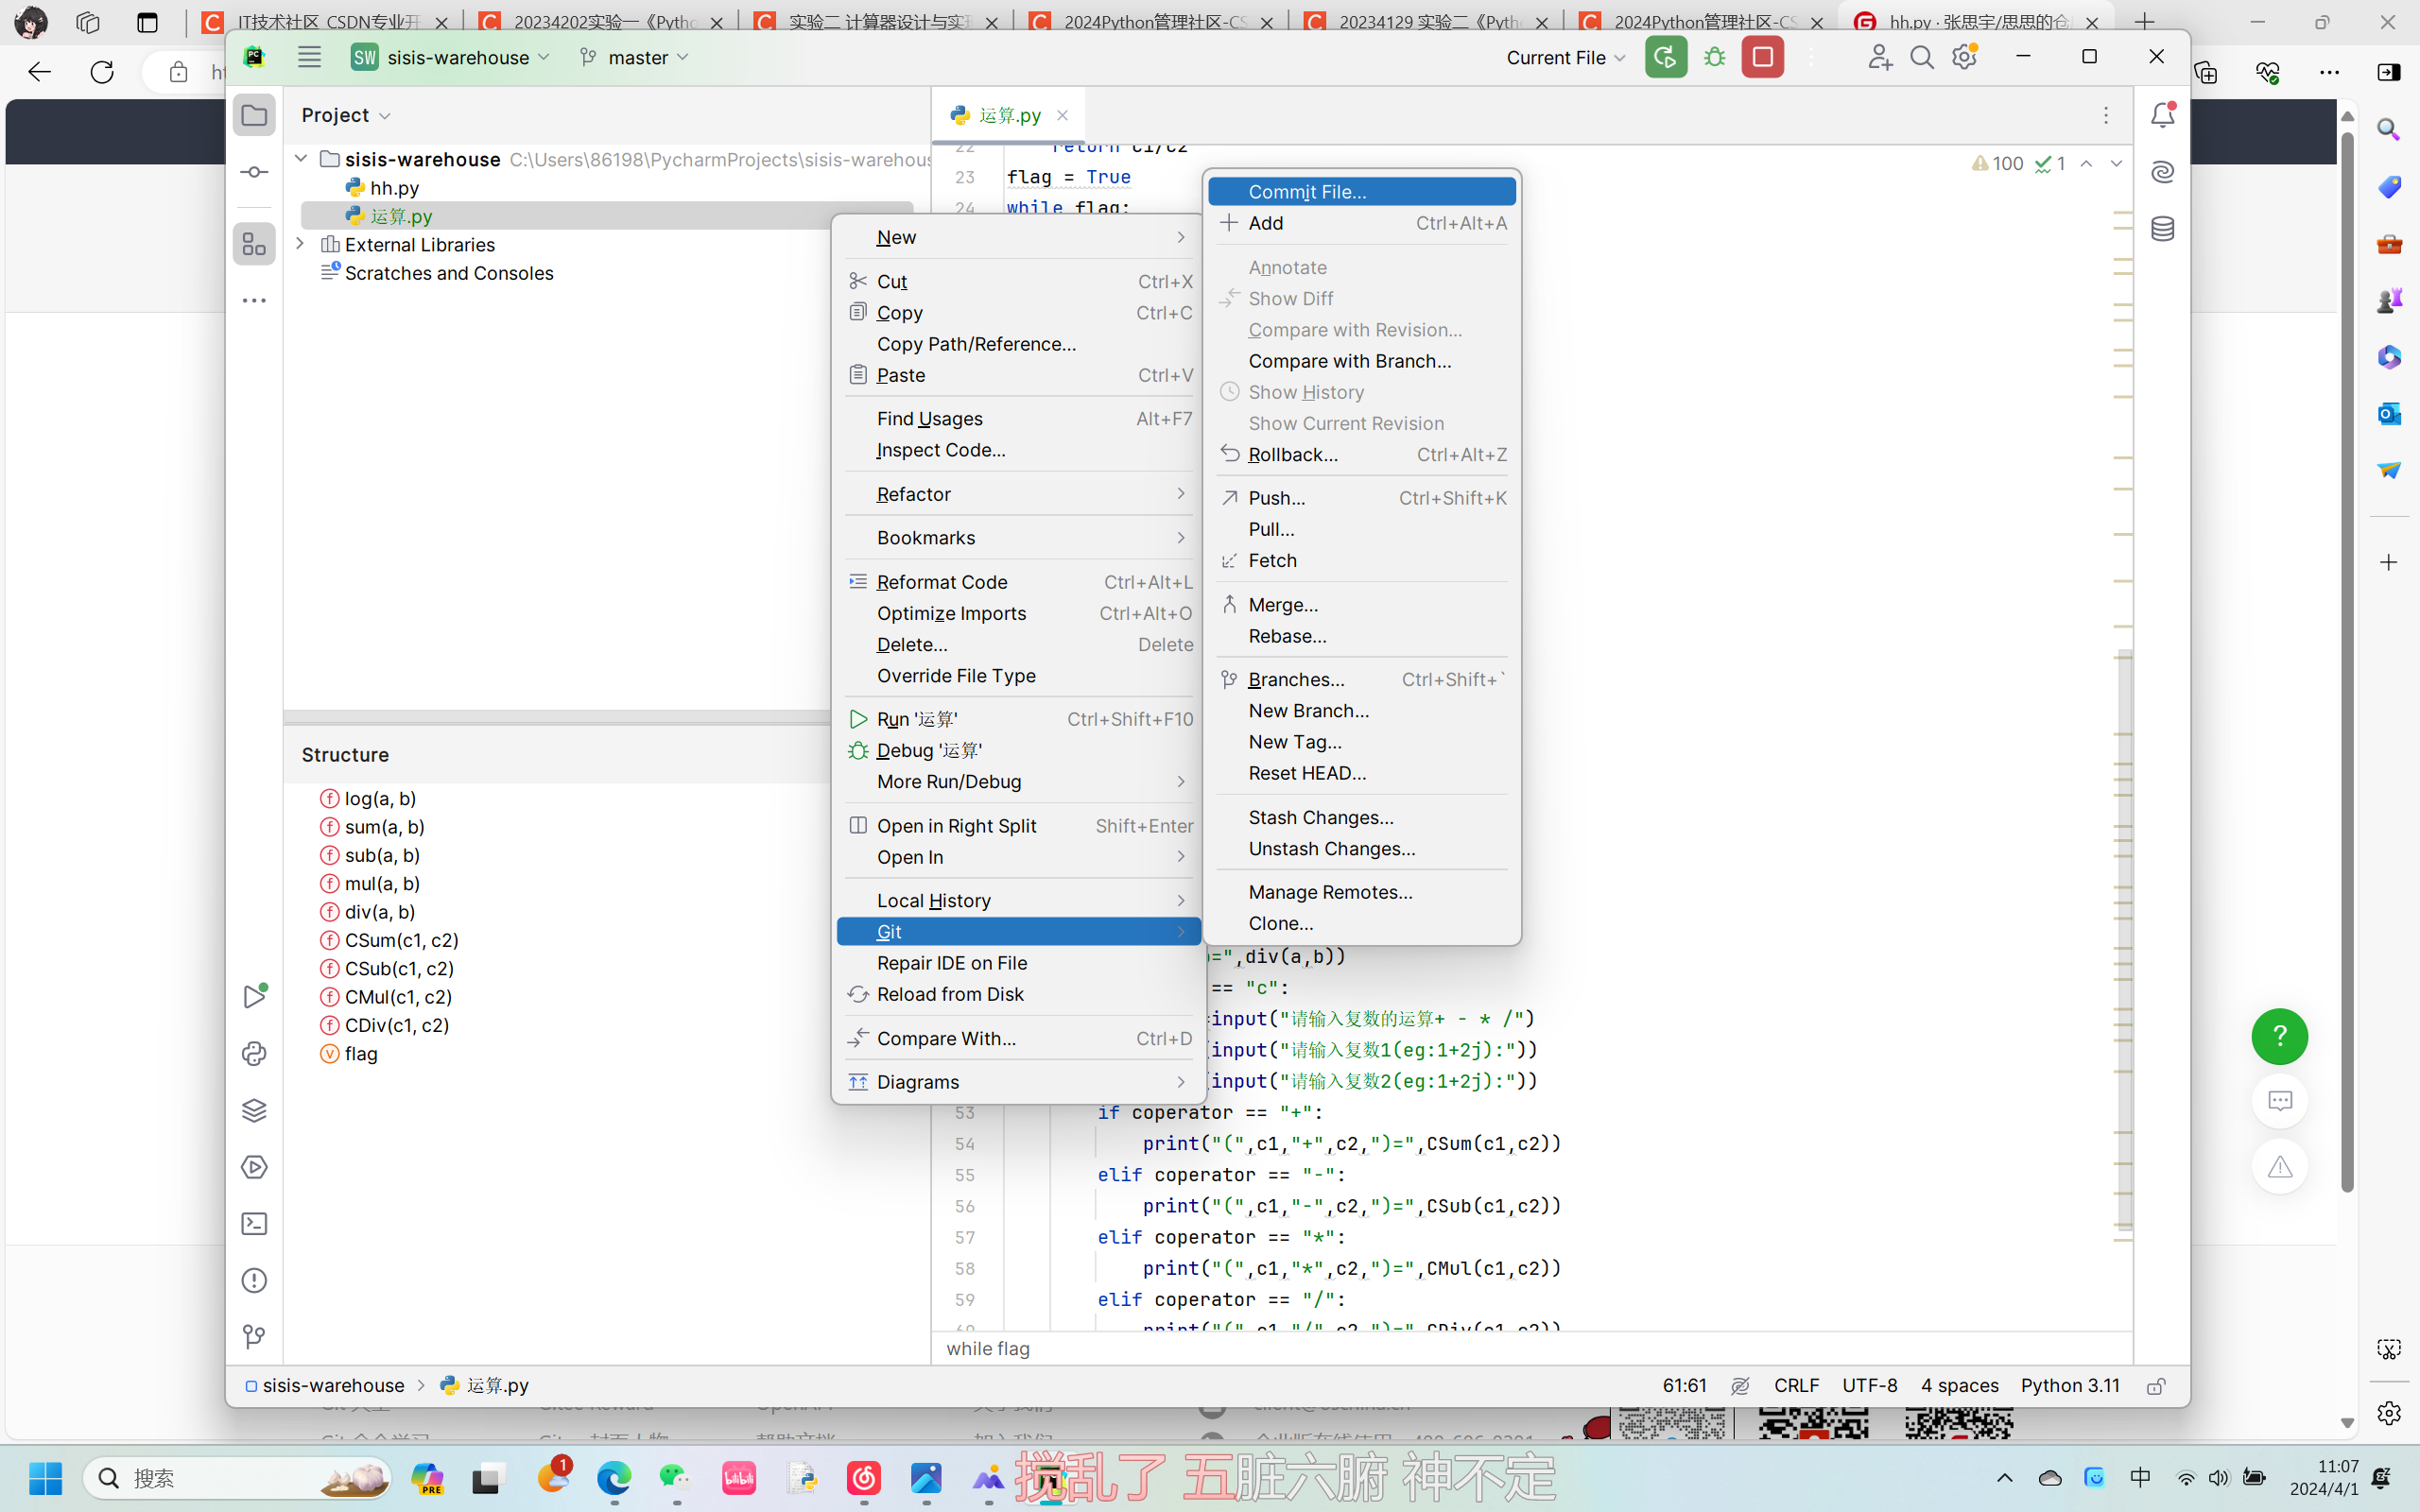Toggle the read-only lock icon in status bar
The width and height of the screenshot is (2420, 1512).
[2156, 1386]
